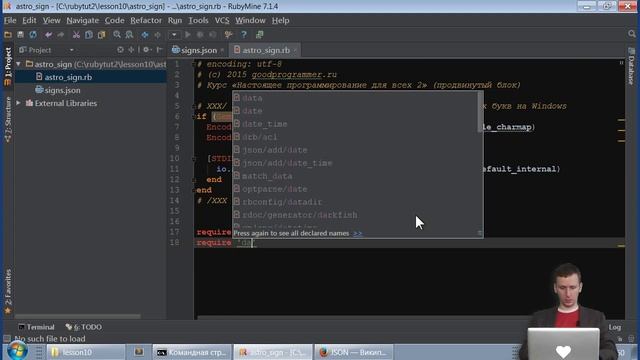Image resolution: width=640 pixels, height=360 pixels.
Task: Click the Debug toolbar icon
Action: tap(200, 35)
